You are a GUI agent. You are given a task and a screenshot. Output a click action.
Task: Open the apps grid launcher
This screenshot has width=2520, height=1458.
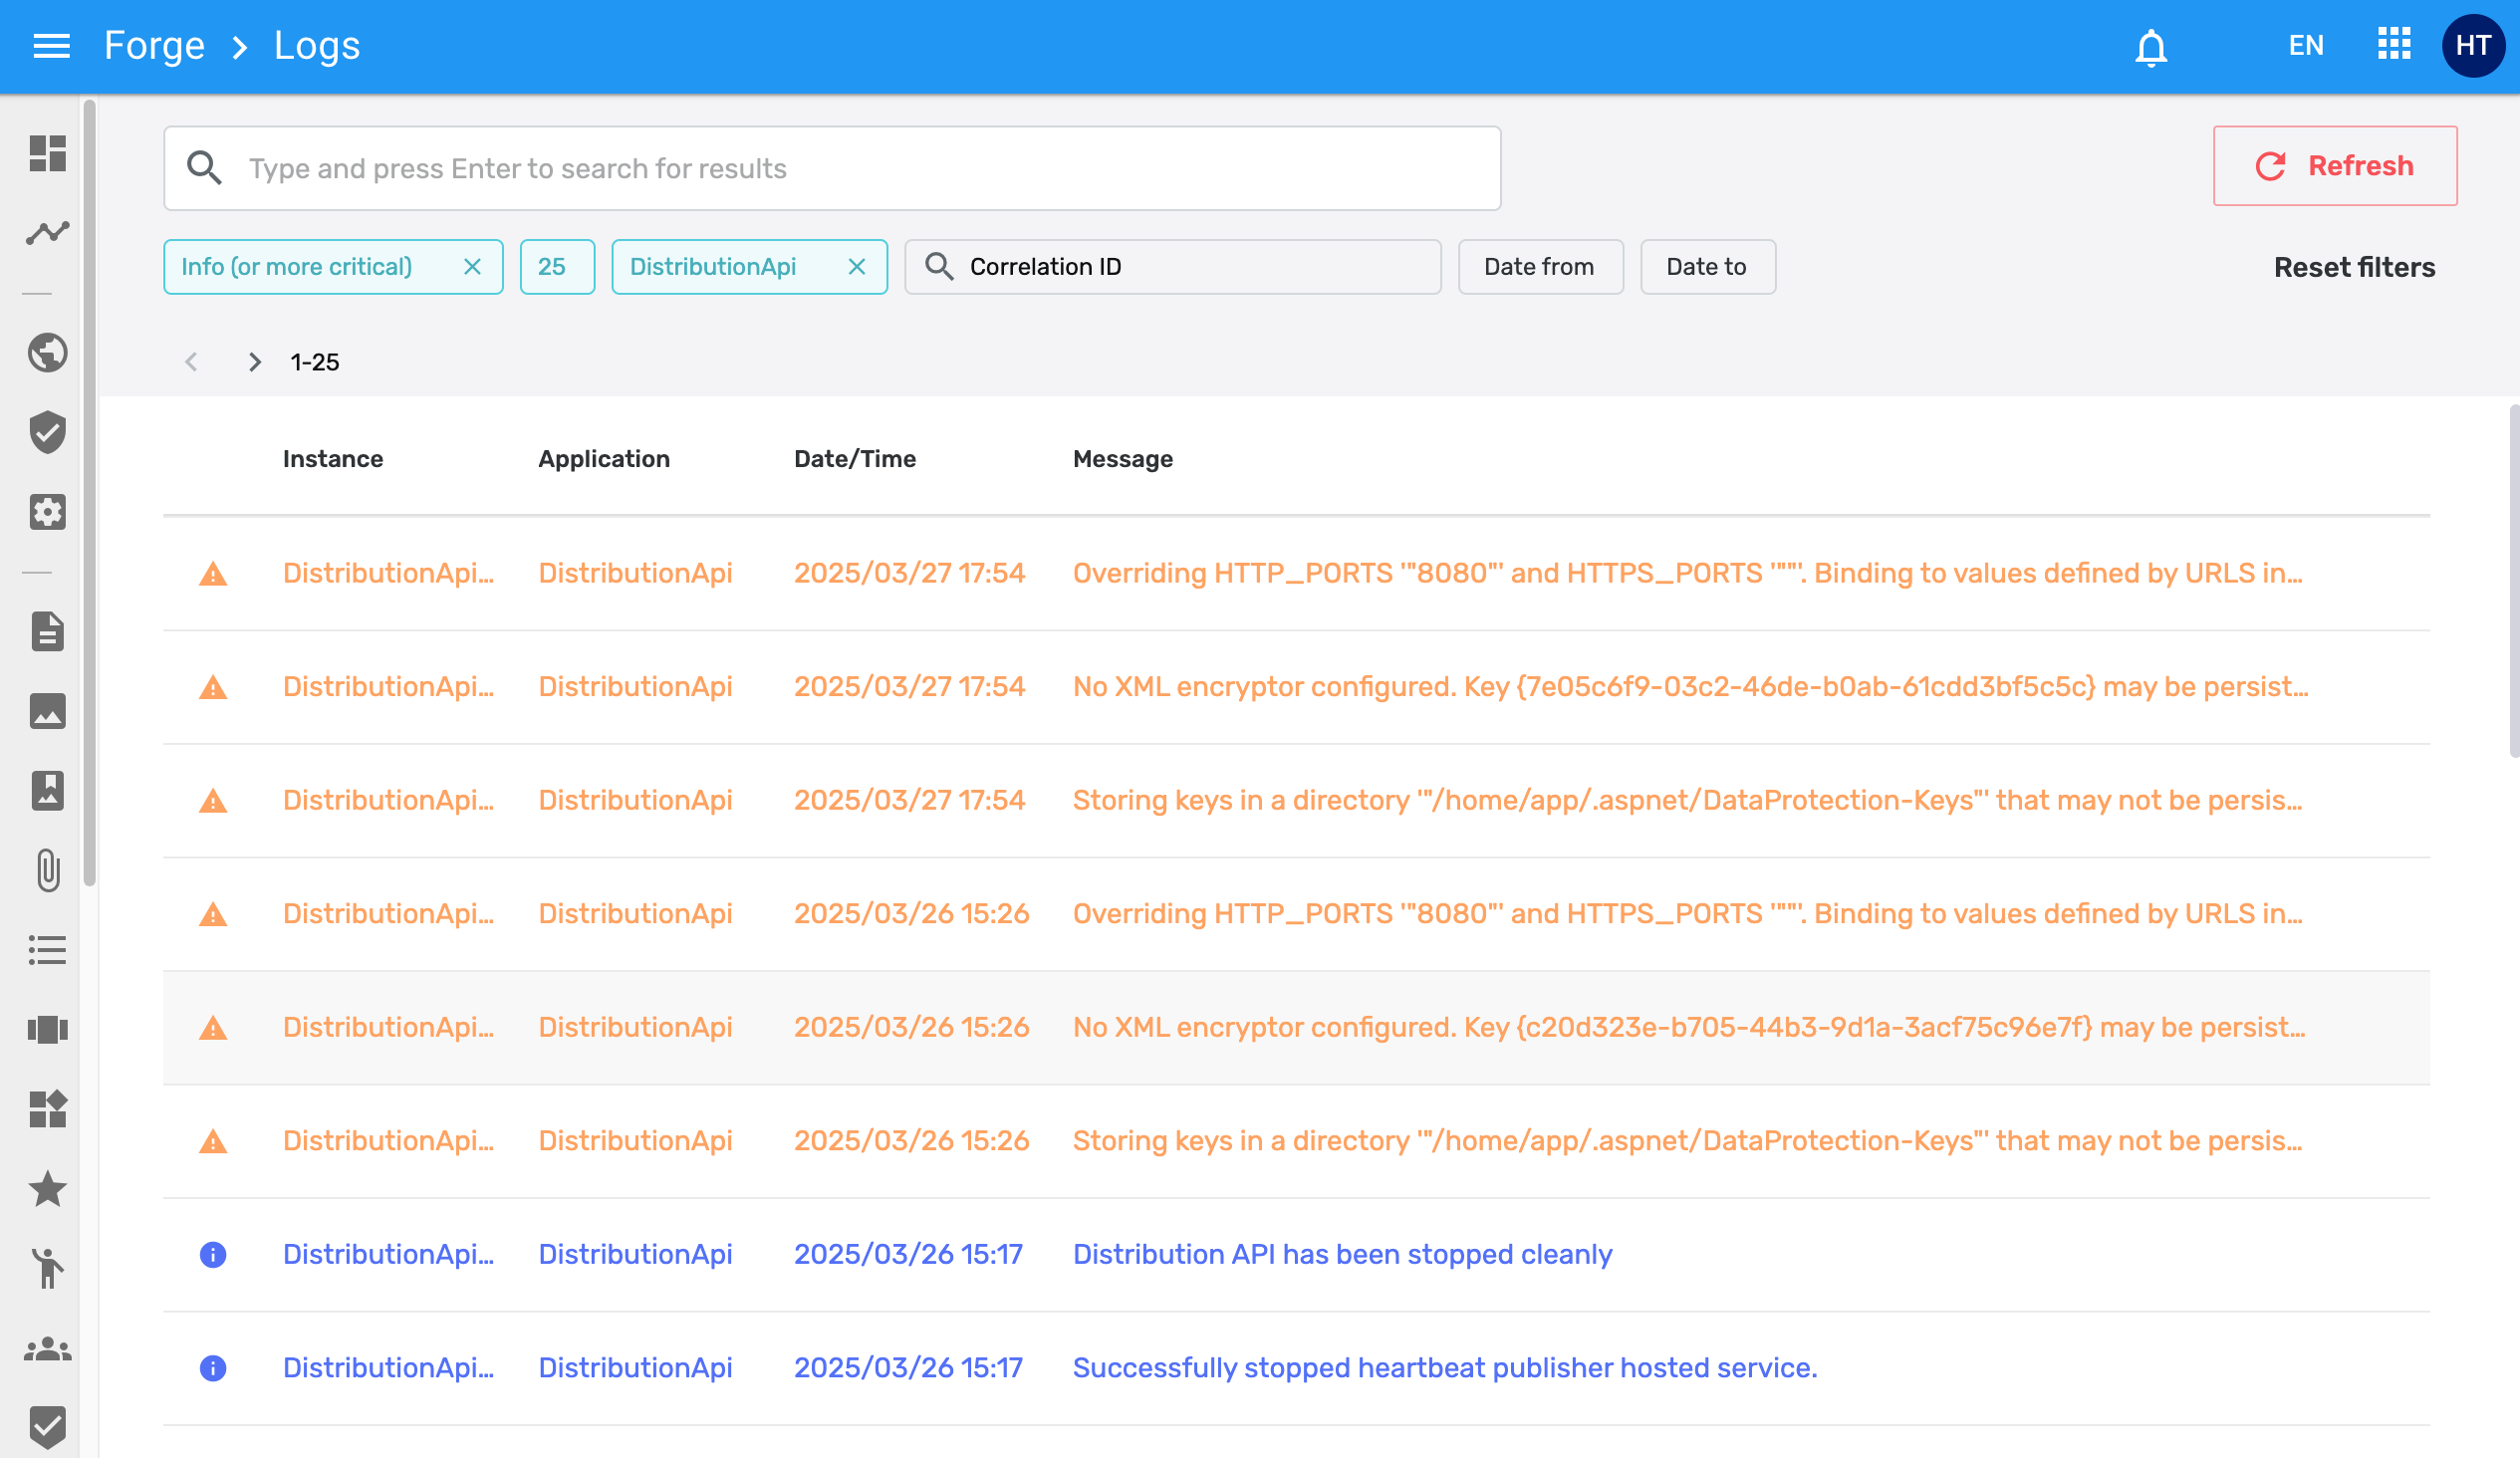point(2394,44)
